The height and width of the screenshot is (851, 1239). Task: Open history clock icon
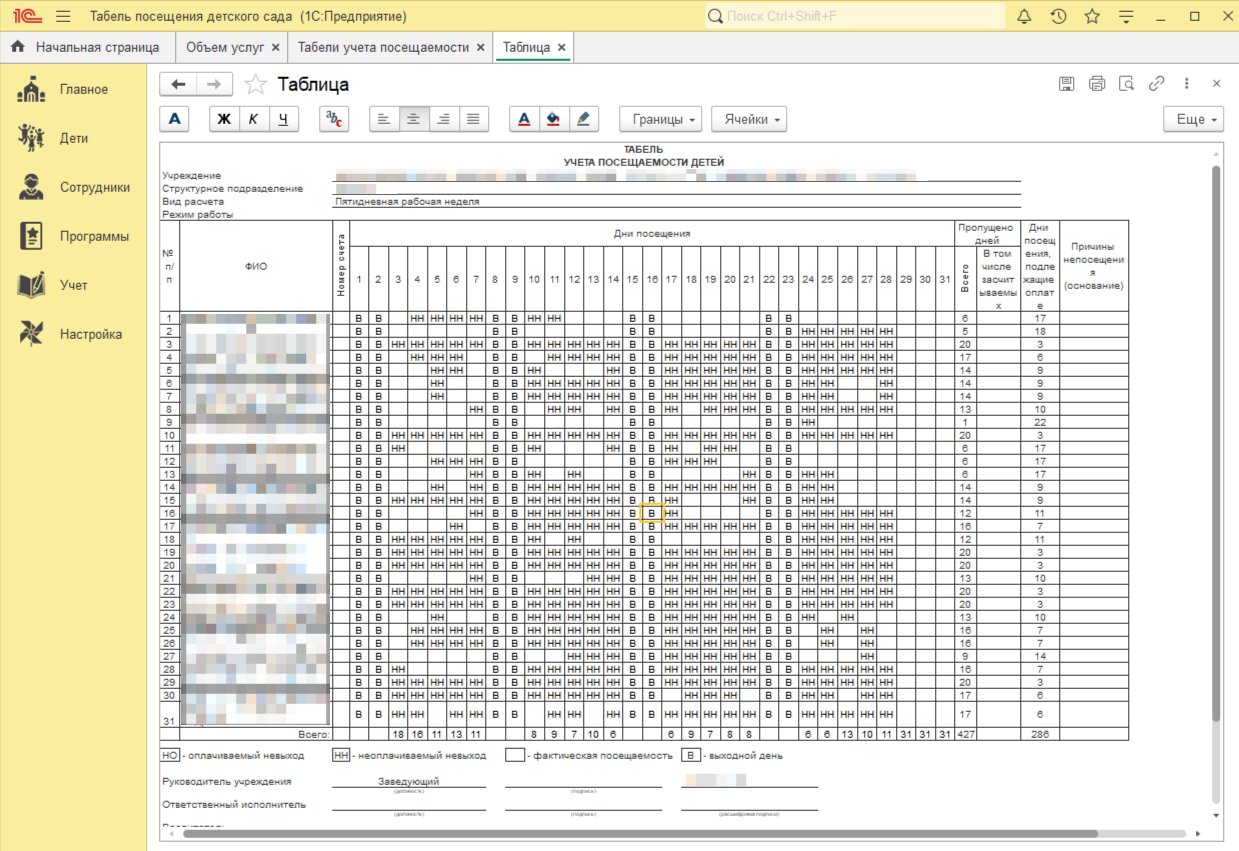[1058, 17]
